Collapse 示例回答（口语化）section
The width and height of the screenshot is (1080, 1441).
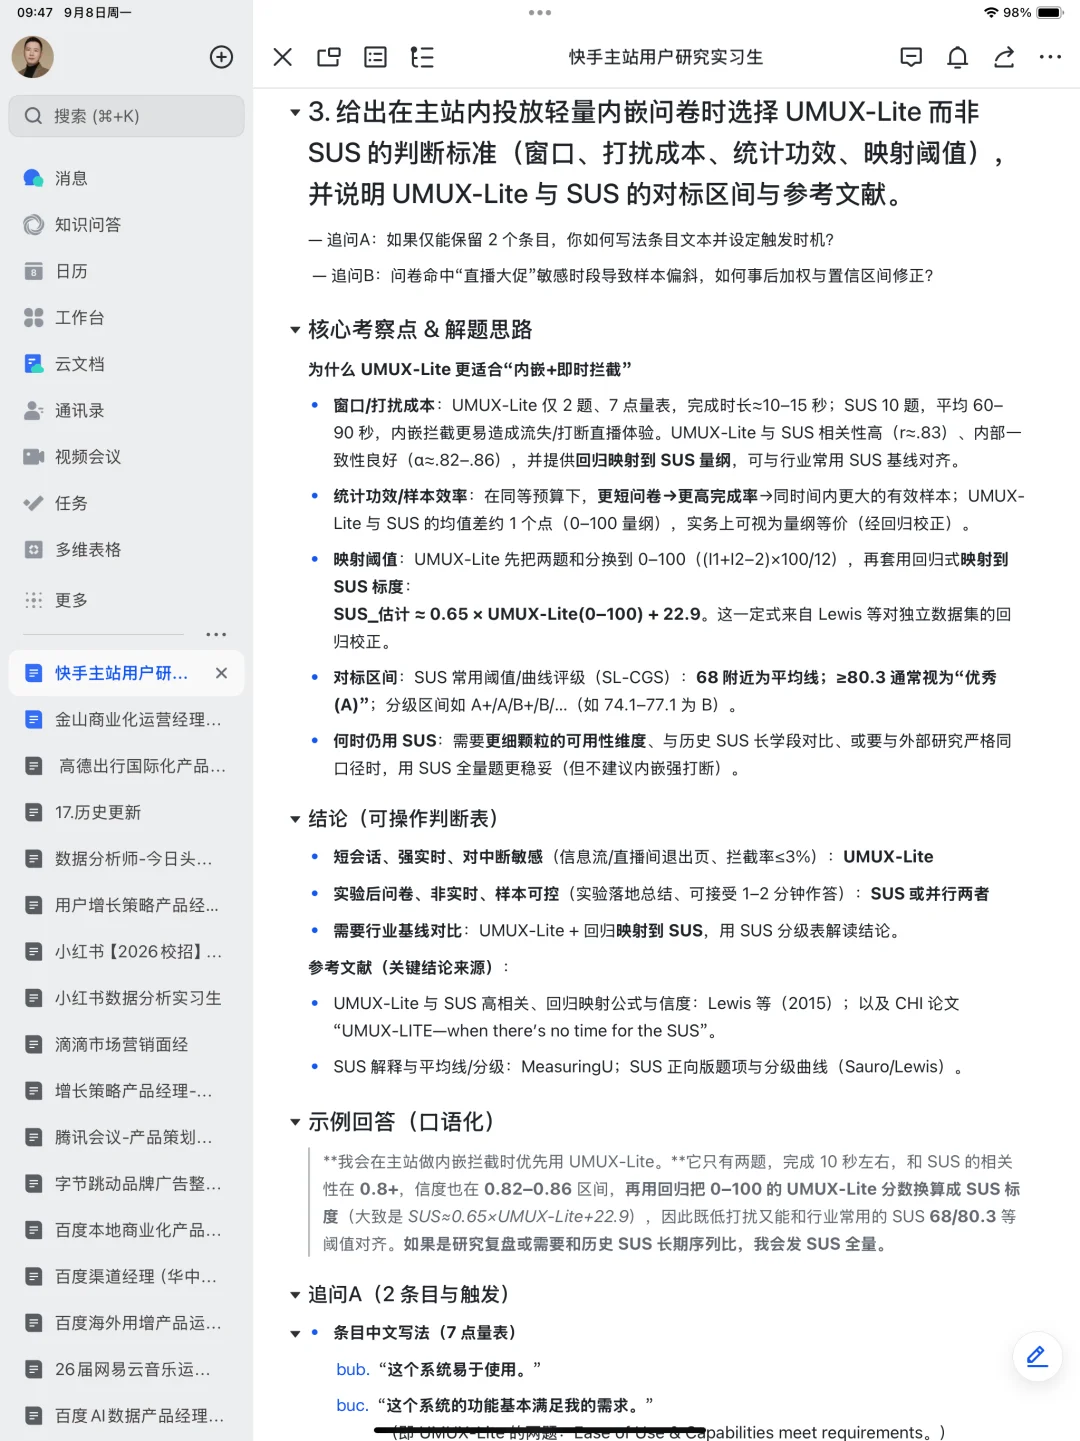coord(295,1122)
